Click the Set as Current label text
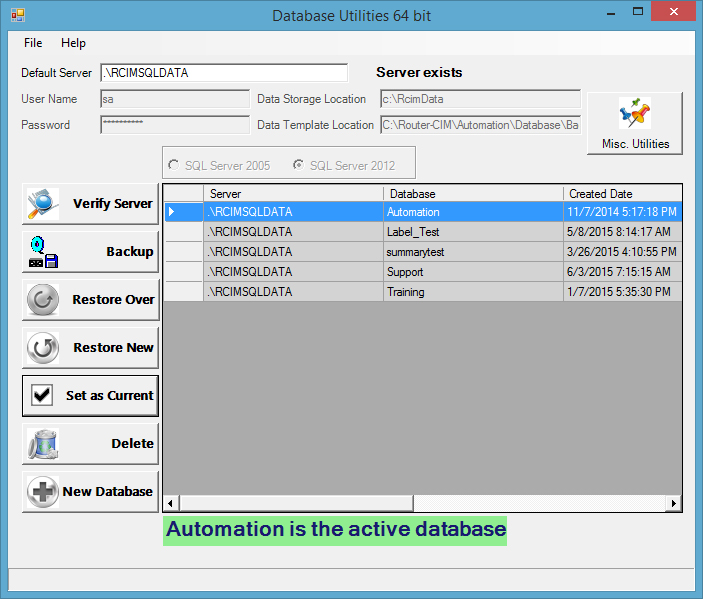The width and height of the screenshot is (703, 599). click(109, 395)
